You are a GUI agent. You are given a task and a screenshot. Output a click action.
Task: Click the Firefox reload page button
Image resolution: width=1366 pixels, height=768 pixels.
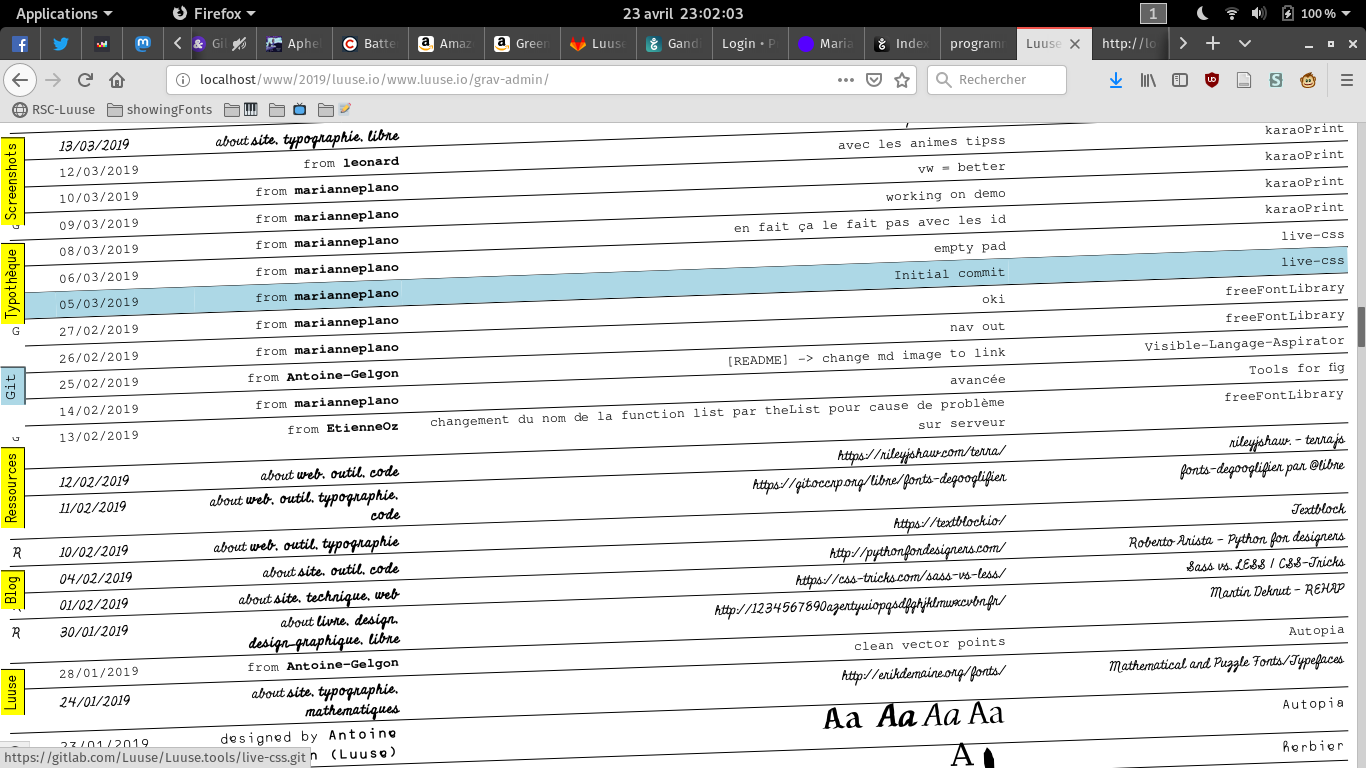(85, 80)
